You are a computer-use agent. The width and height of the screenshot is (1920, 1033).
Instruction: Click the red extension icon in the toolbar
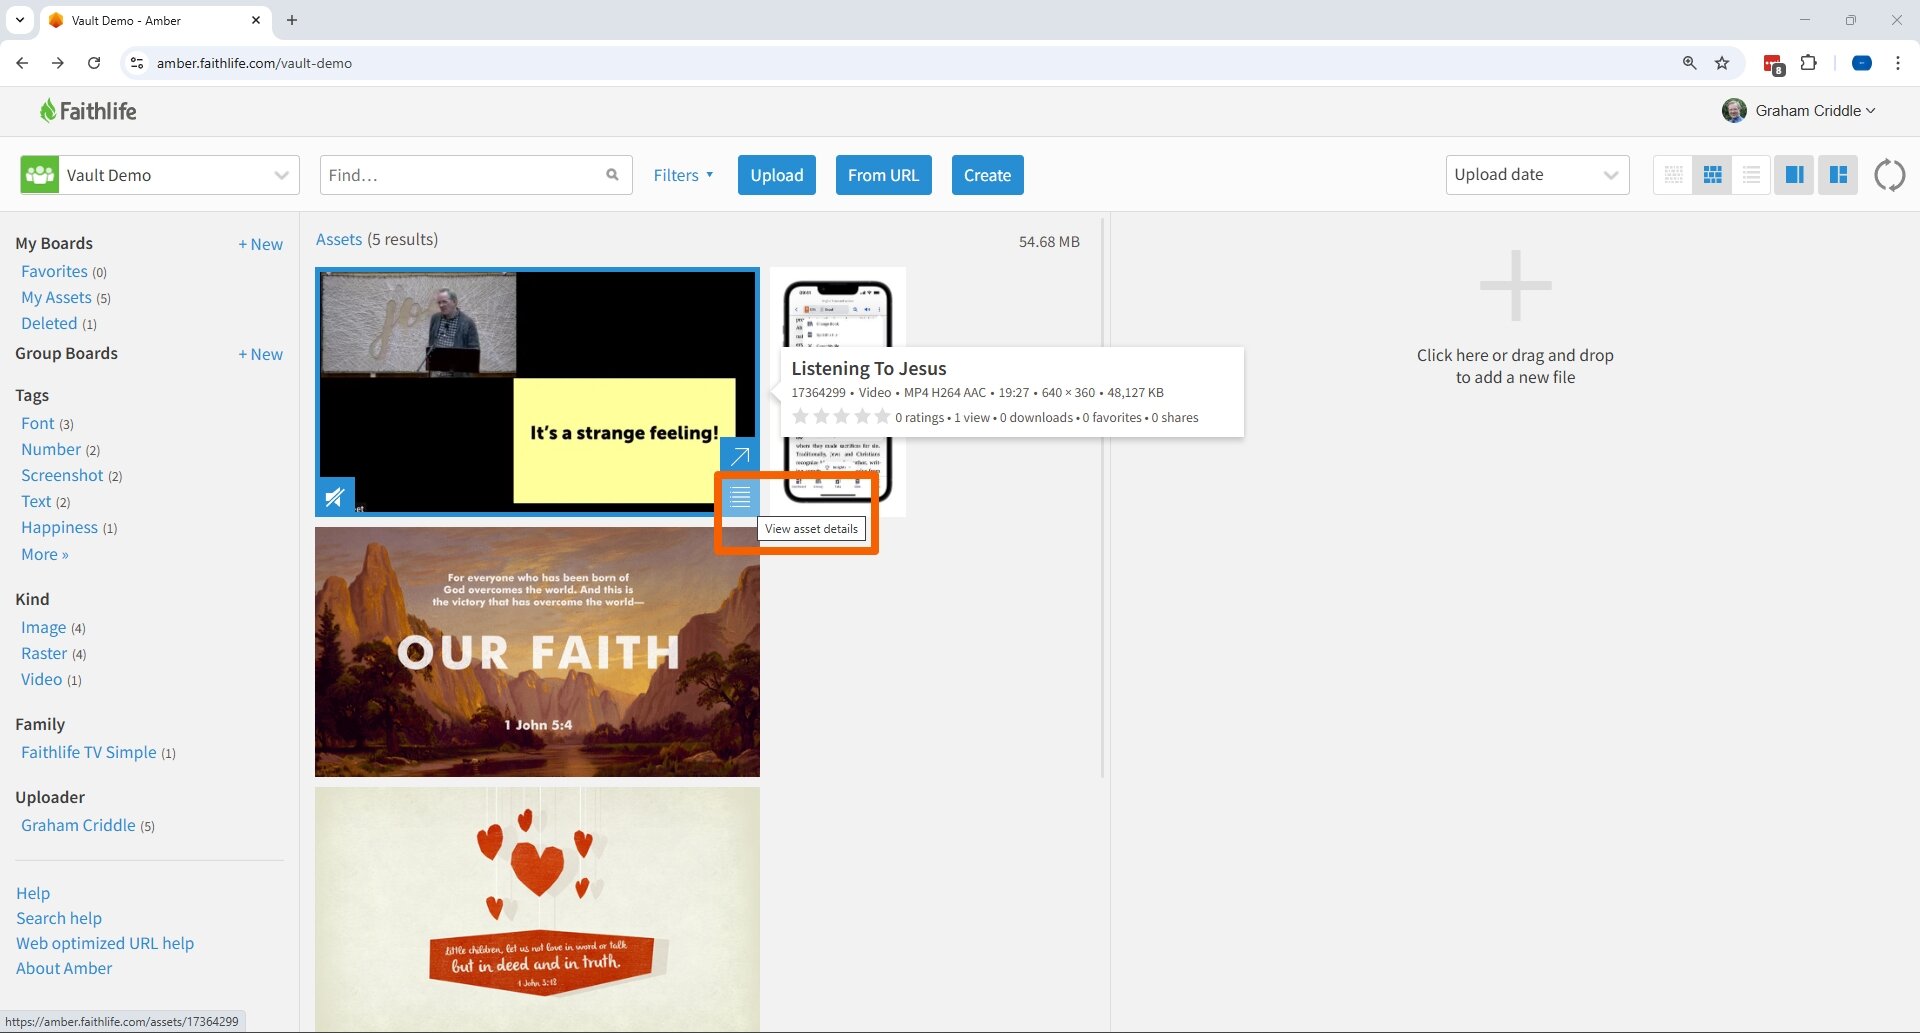click(1773, 65)
